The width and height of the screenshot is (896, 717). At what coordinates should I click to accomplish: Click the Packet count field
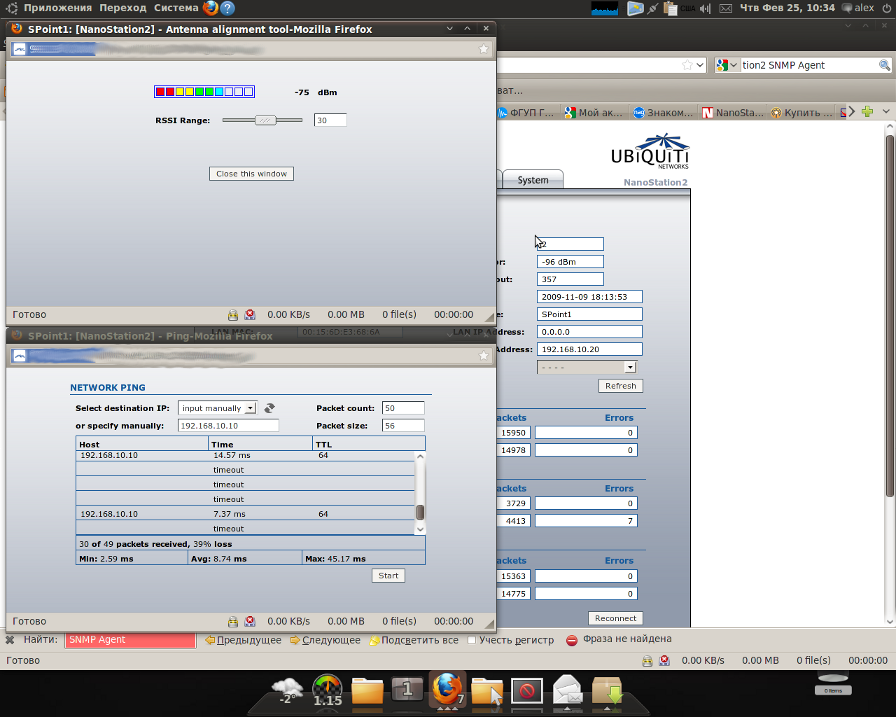tap(403, 408)
